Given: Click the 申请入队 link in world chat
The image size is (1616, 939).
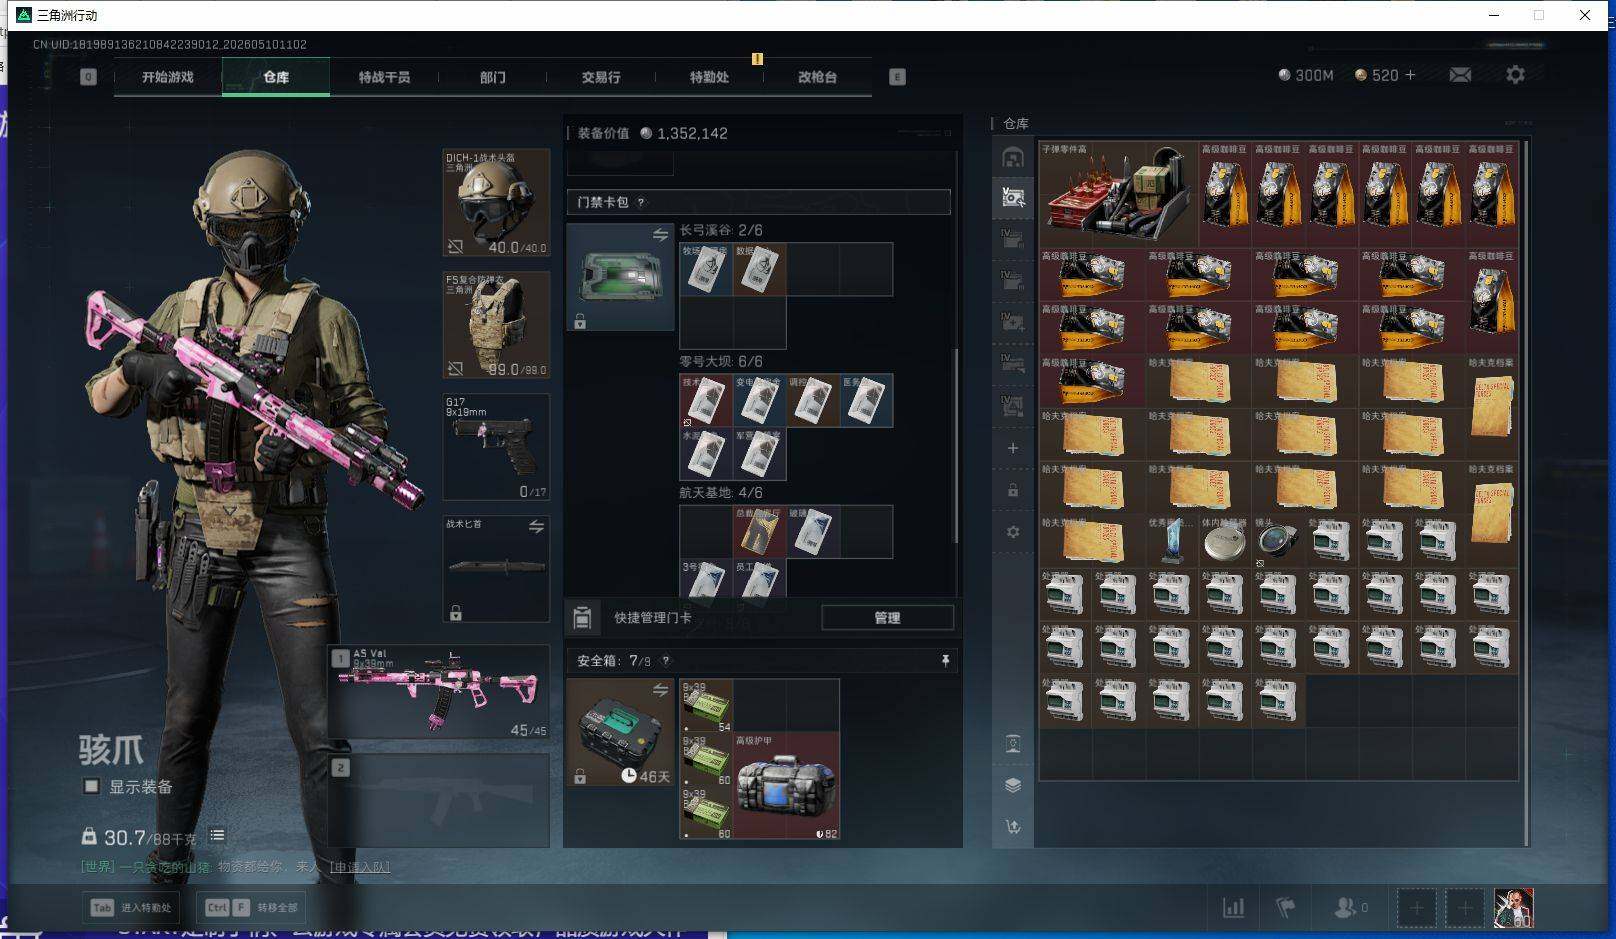Looking at the screenshot, I should point(360,867).
